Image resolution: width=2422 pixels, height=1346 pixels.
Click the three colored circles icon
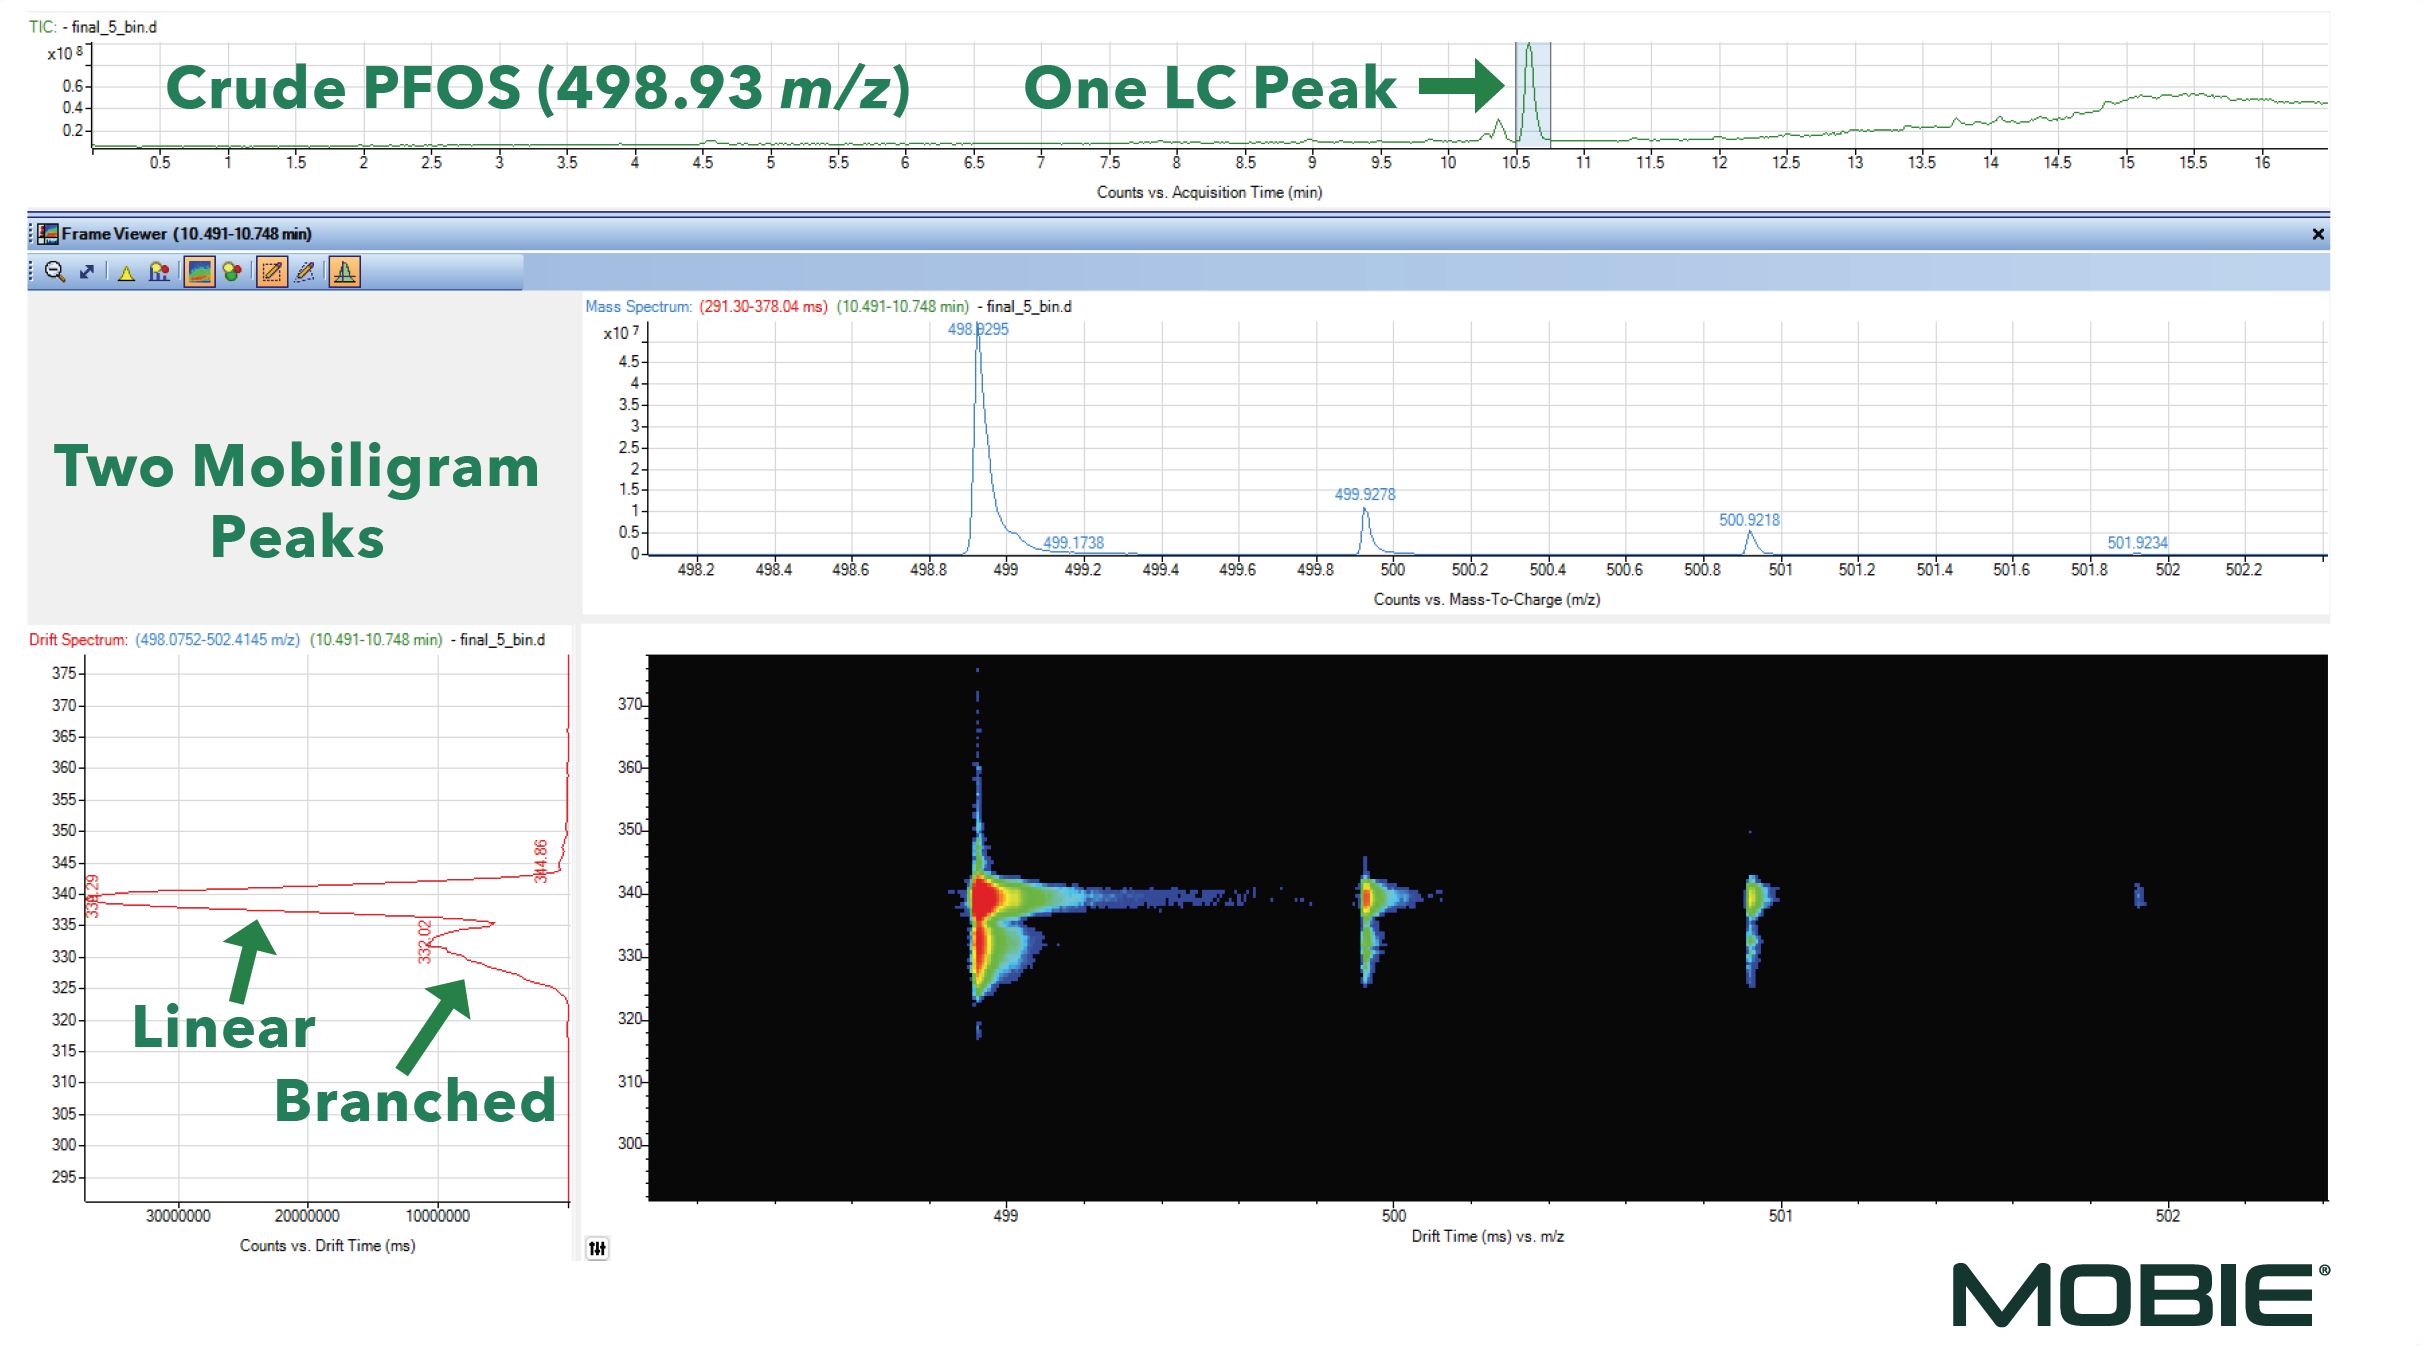(233, 272)
